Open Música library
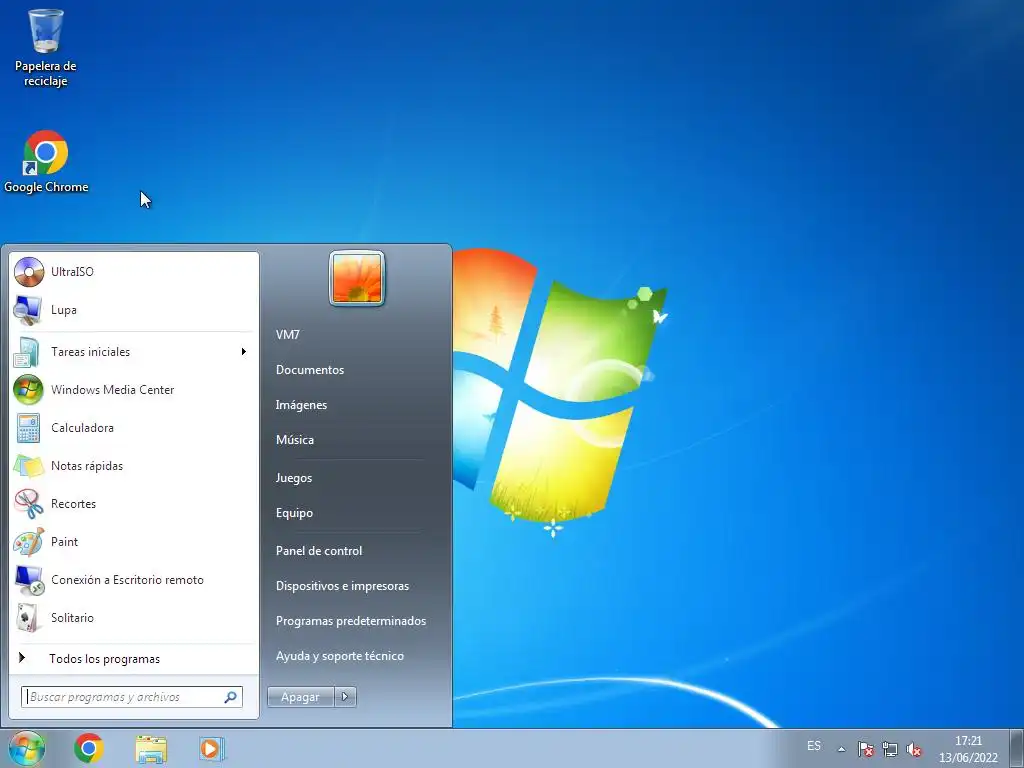Image resolution: width=1024 pixels, height=768 pixels. (295, 440)
